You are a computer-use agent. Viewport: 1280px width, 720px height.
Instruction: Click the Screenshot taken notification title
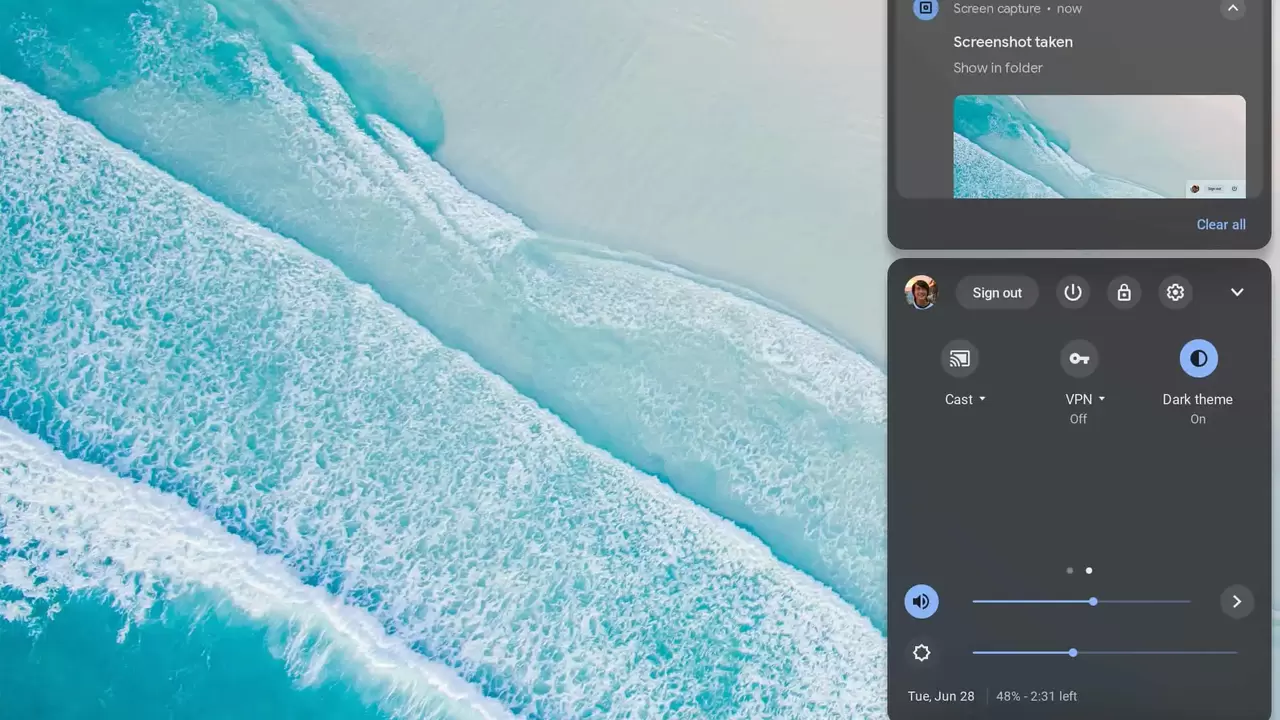click(x=1013, y=42)
